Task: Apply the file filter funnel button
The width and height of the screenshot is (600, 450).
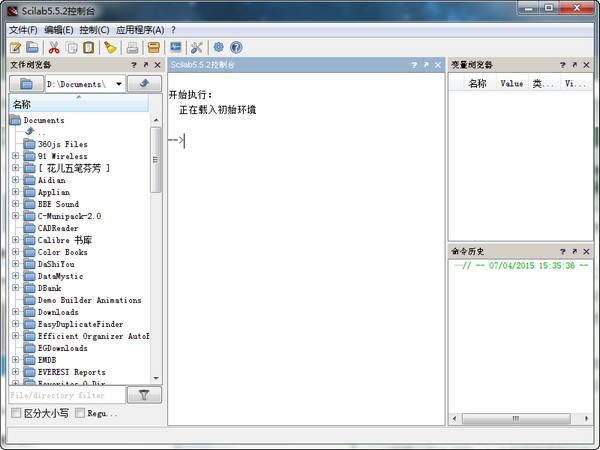Action: click(x=144, y=395)
